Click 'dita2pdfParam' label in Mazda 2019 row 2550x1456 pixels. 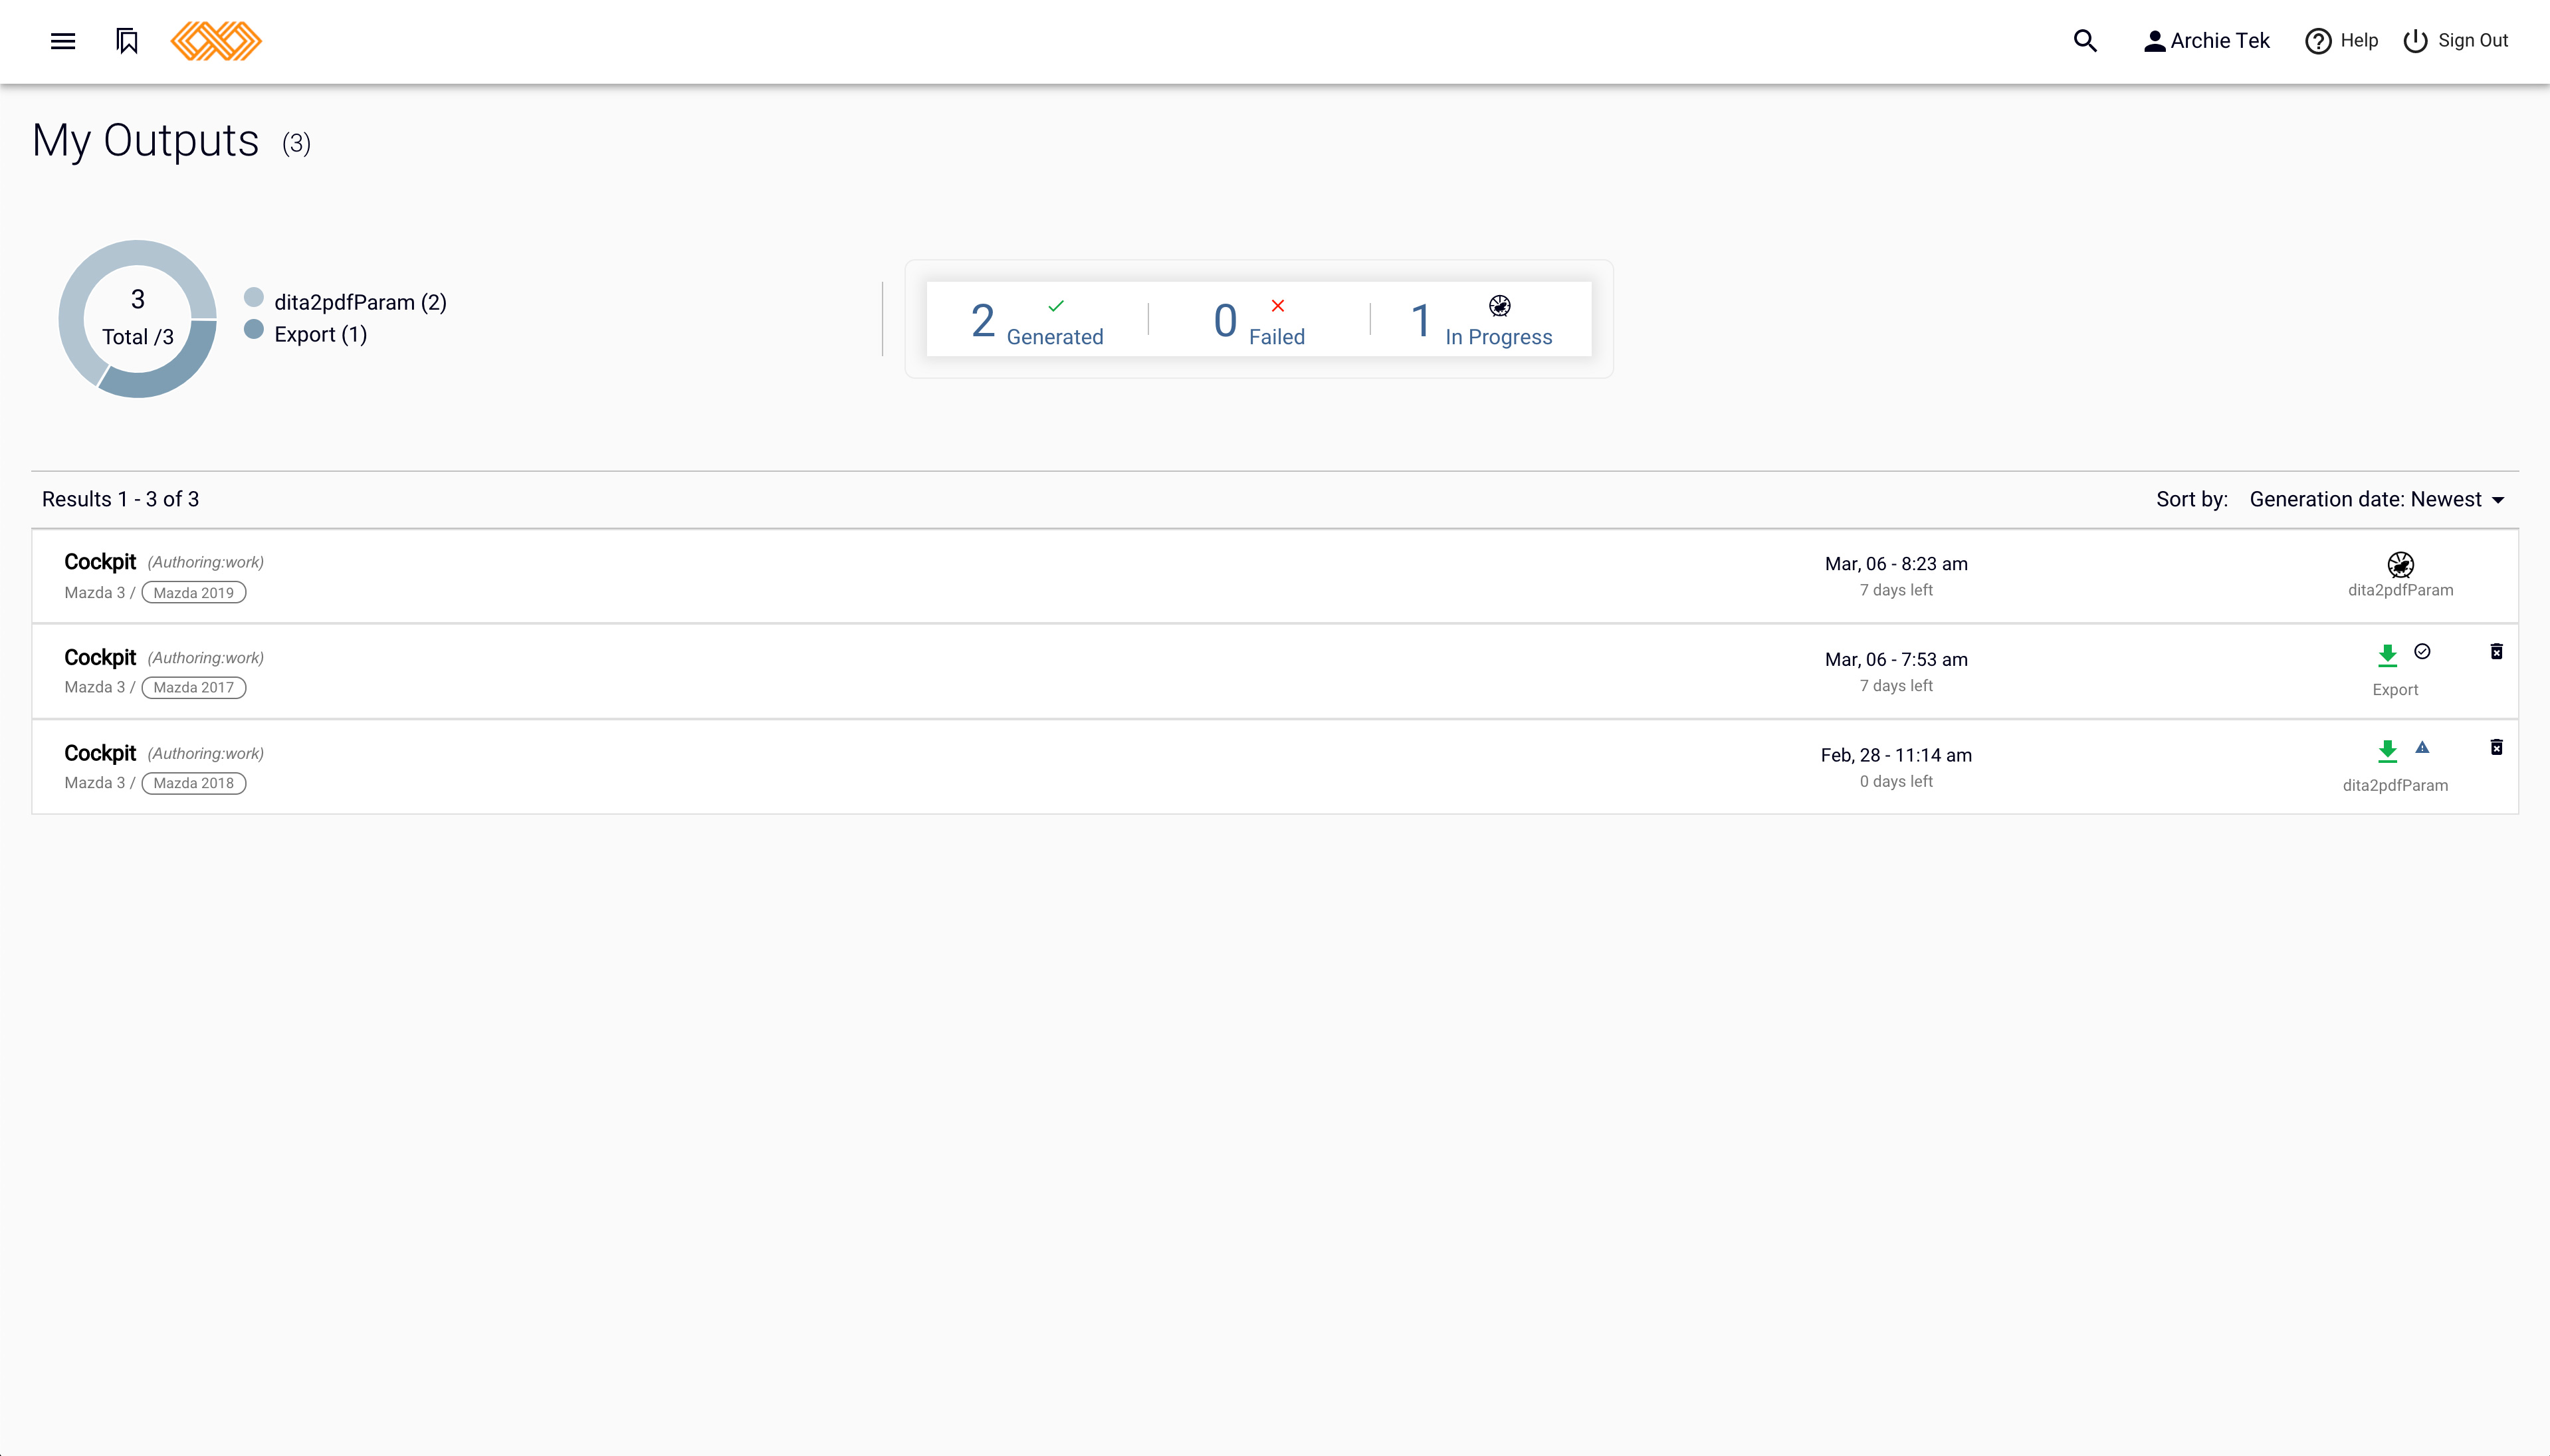click(2400, 590)
